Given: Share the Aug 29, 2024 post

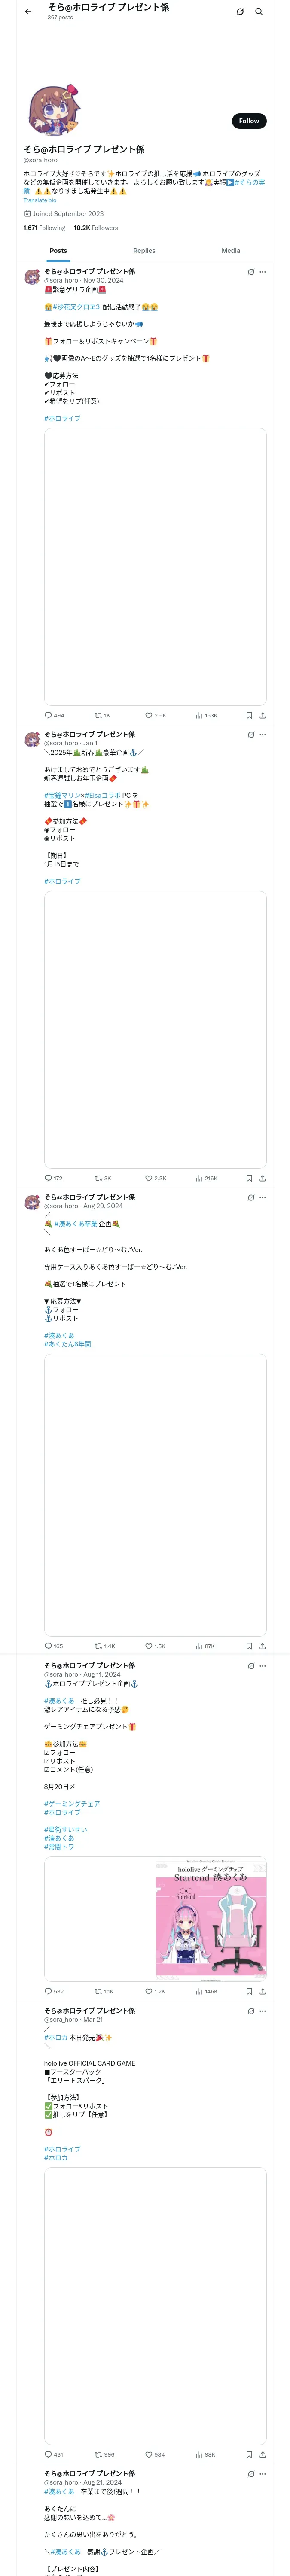Looking at the screenshot, I should (262, 1646).
